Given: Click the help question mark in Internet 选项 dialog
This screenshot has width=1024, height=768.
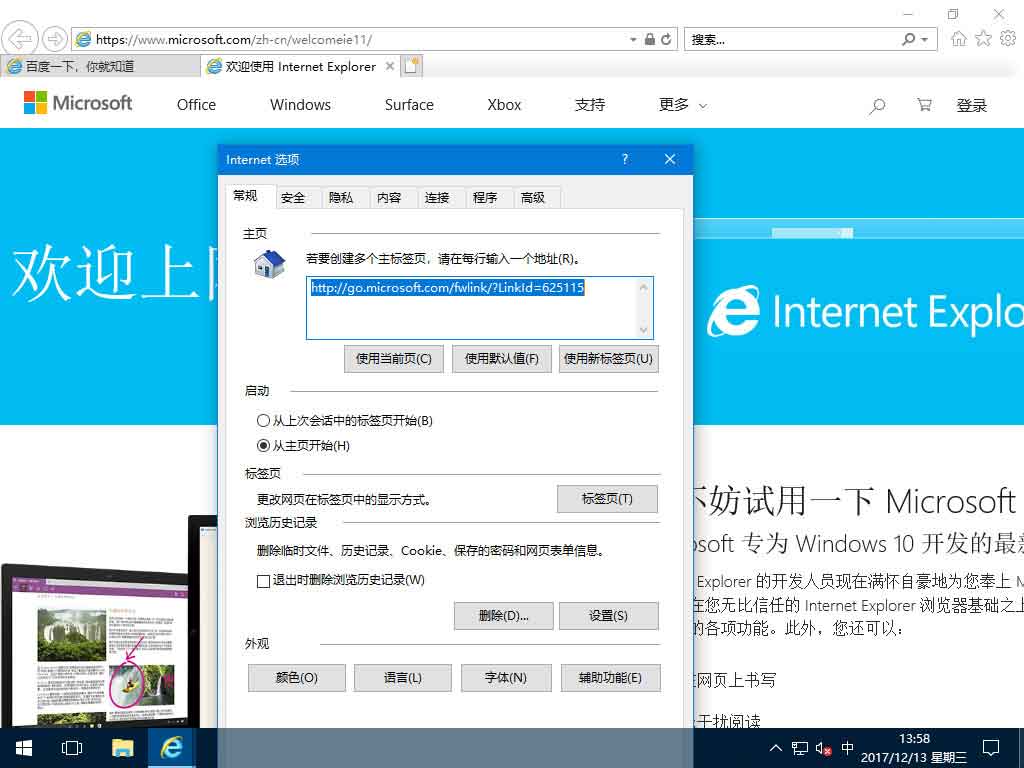Looking at the screenshot, I should (625, 159).
